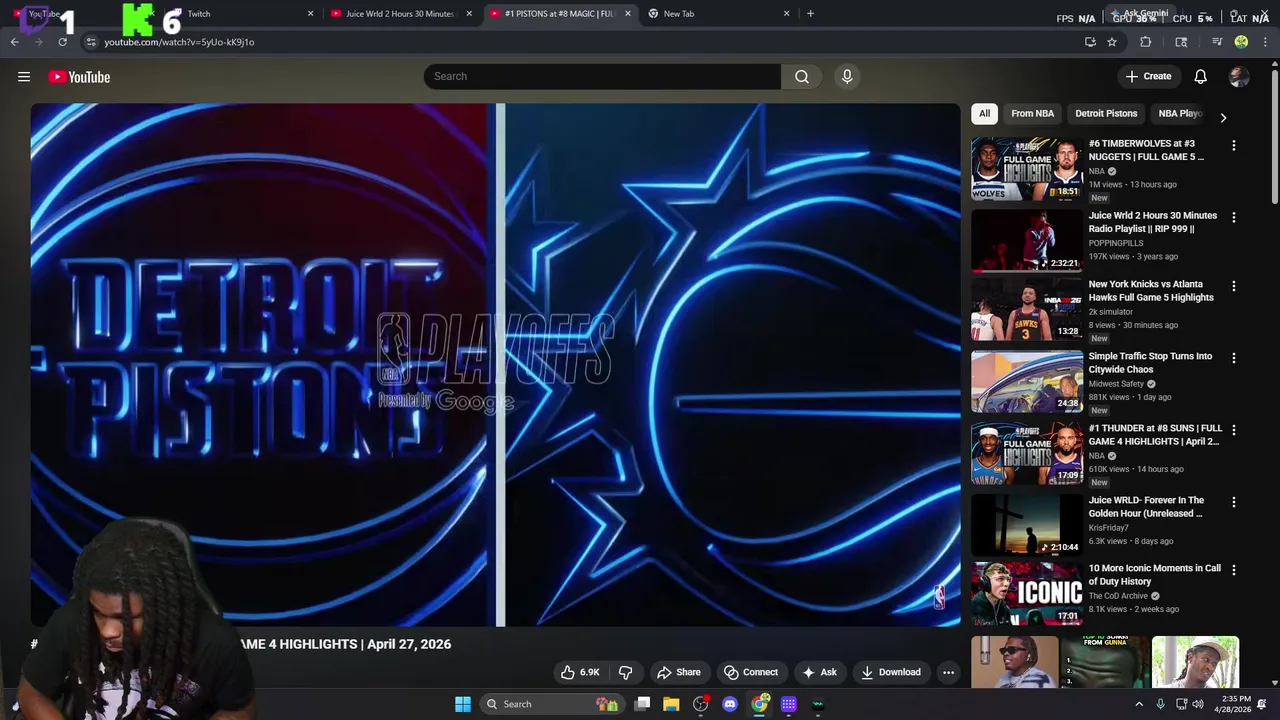
Task: Ask about this video
Action: pyautogui.click(x=819, y=672)
